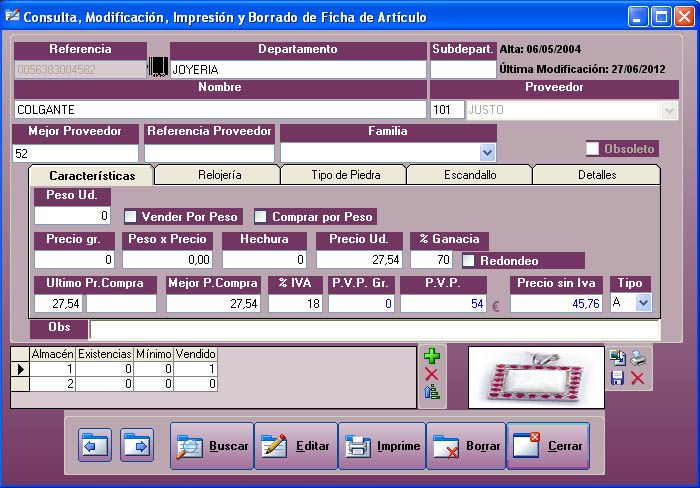700x488 pixels.
Task: Click the barcode icon beside Referencia
Action: 158,68
